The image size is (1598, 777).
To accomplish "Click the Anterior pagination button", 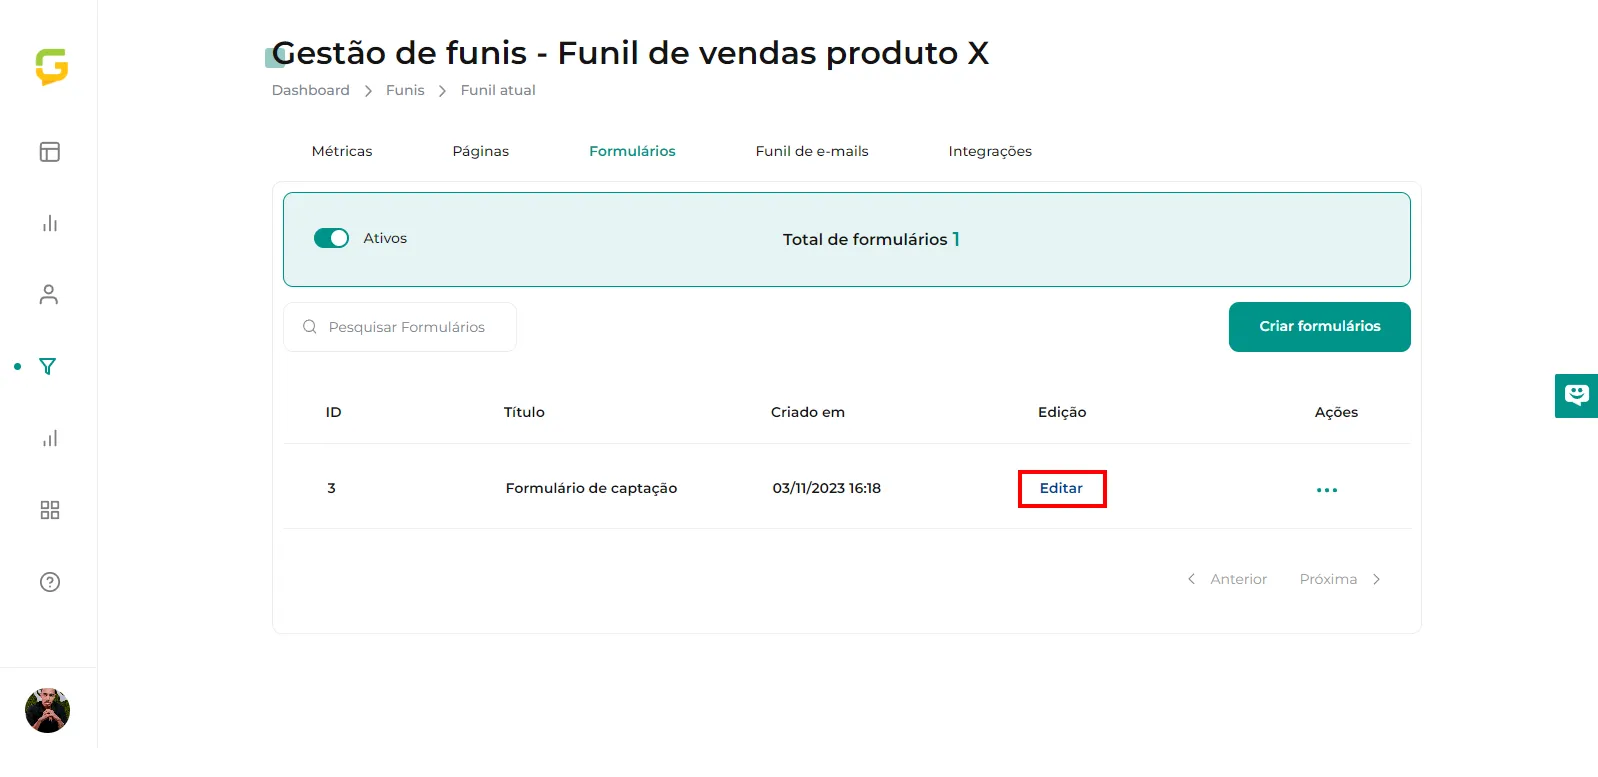I will tap(1227, 579).
